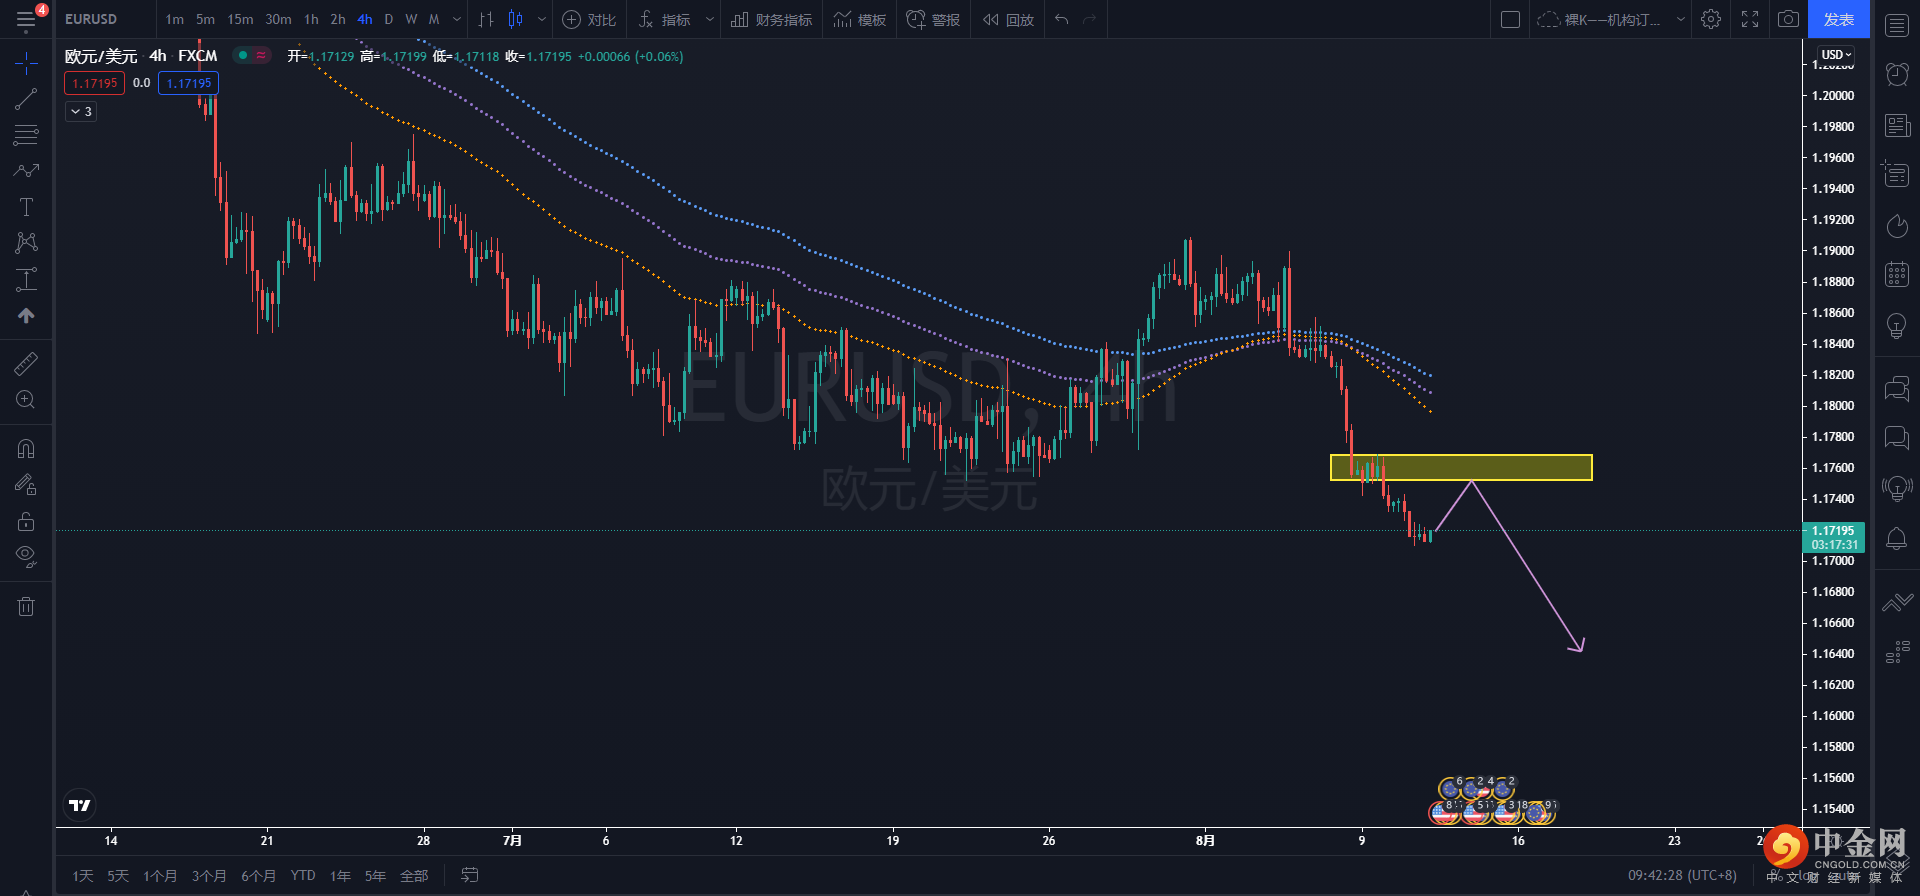Set range to 3个月 in bottom bar
1920x896 pixels.
(x=209, y=876)
